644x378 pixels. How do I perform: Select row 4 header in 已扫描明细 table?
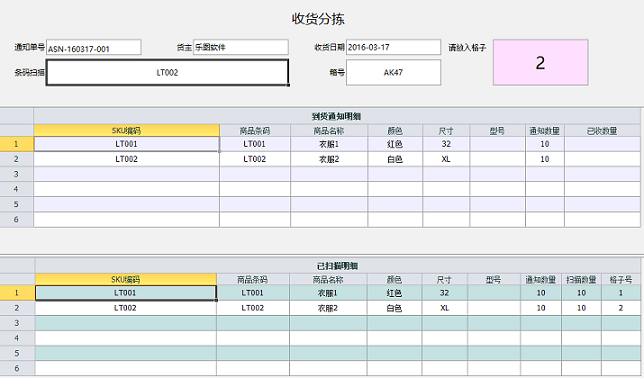point(17,338)
